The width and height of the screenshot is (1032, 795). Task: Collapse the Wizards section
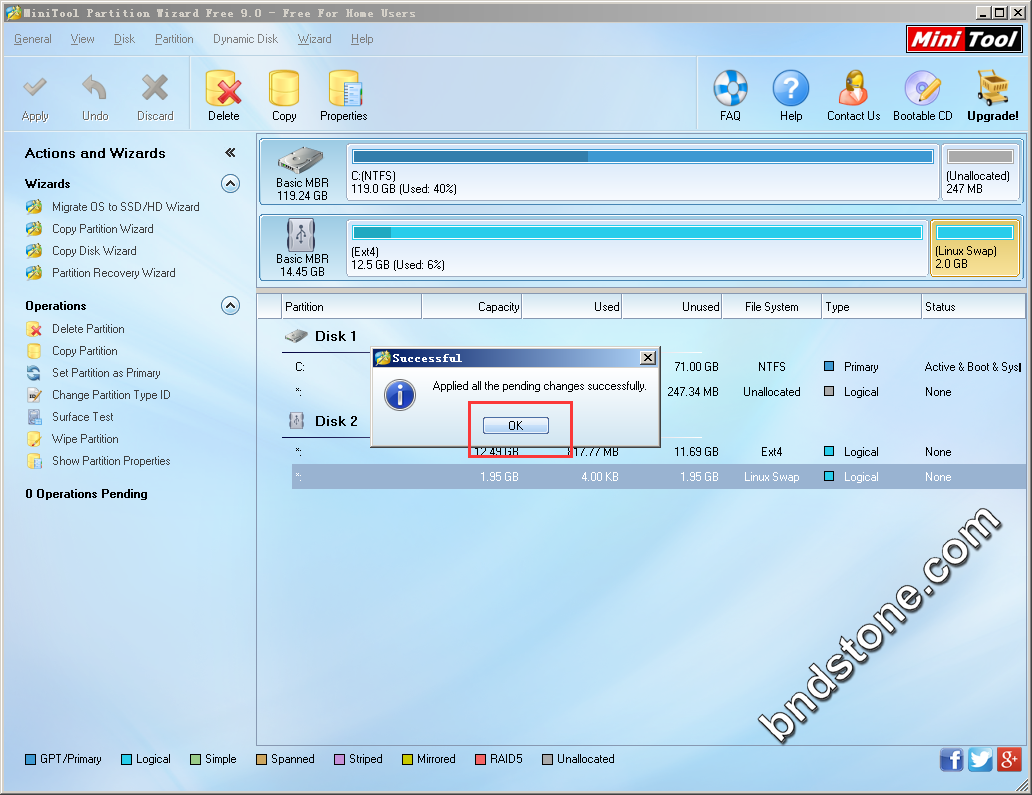pyautogui.click(x=230, y=184)
